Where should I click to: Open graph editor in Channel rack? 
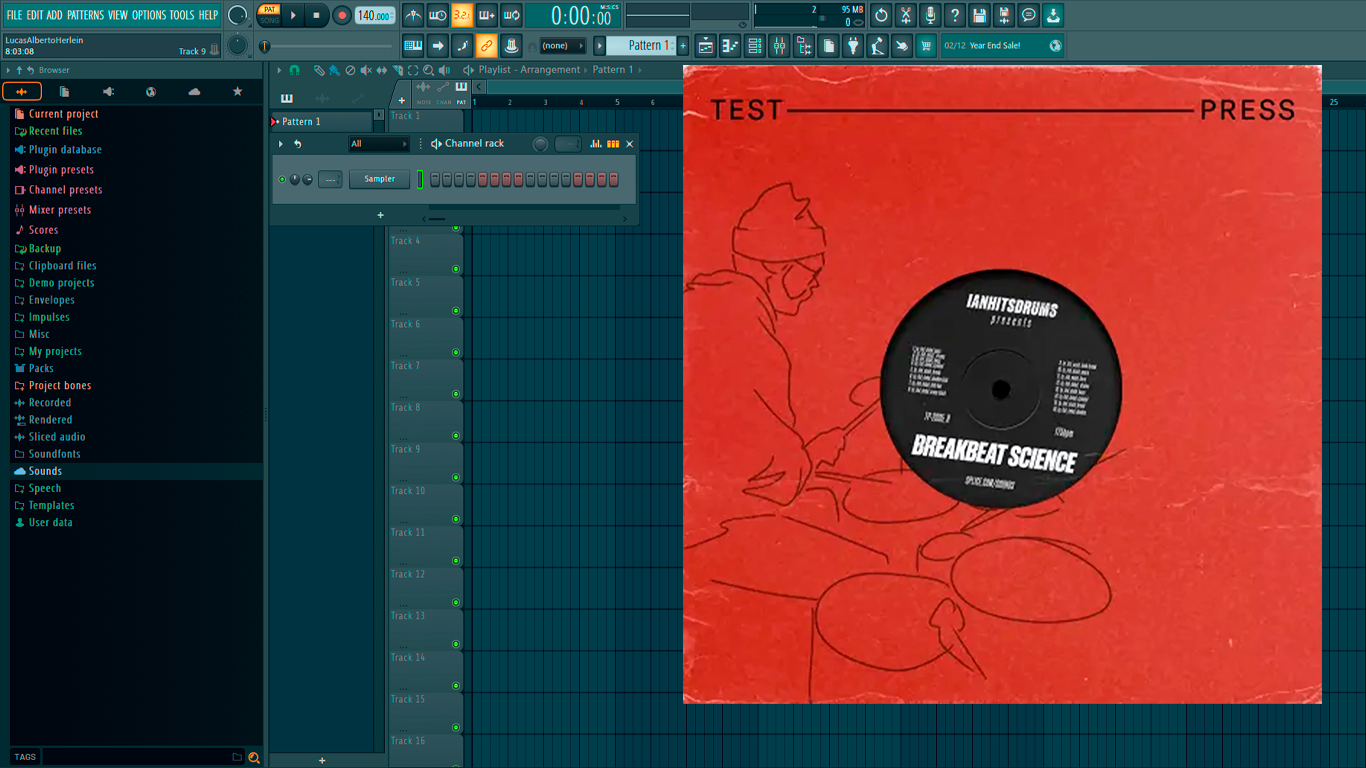click(596, 144)
